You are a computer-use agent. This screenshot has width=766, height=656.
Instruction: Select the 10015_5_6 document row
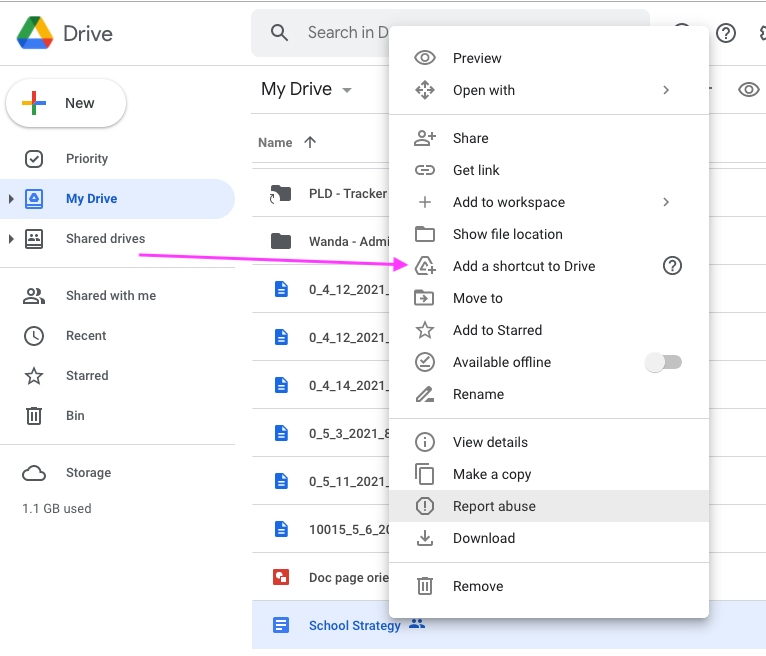click(x=320, y=529)
